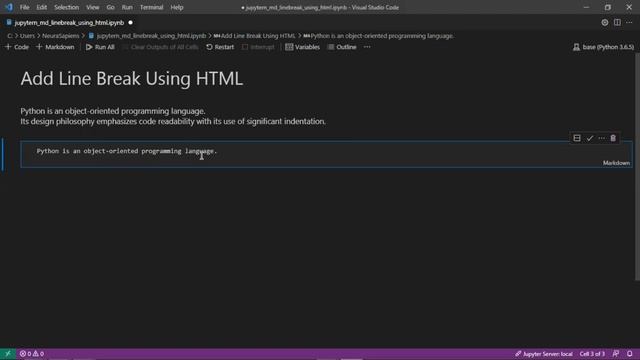Screen dimensions: 640x360
Task: Click the notebook vertical scrollbar
Action: click(637, 167)
